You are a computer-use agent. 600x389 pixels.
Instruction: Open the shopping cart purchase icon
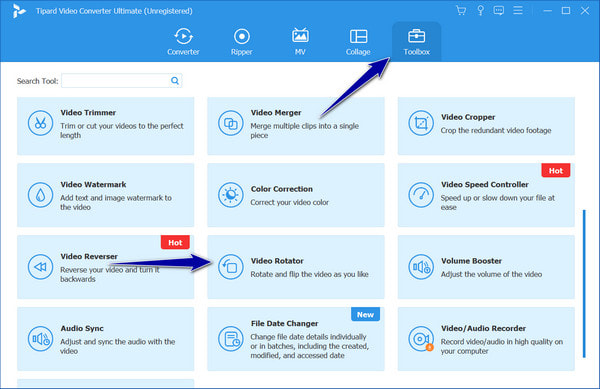pyautogui.click(x=461, y=10)
